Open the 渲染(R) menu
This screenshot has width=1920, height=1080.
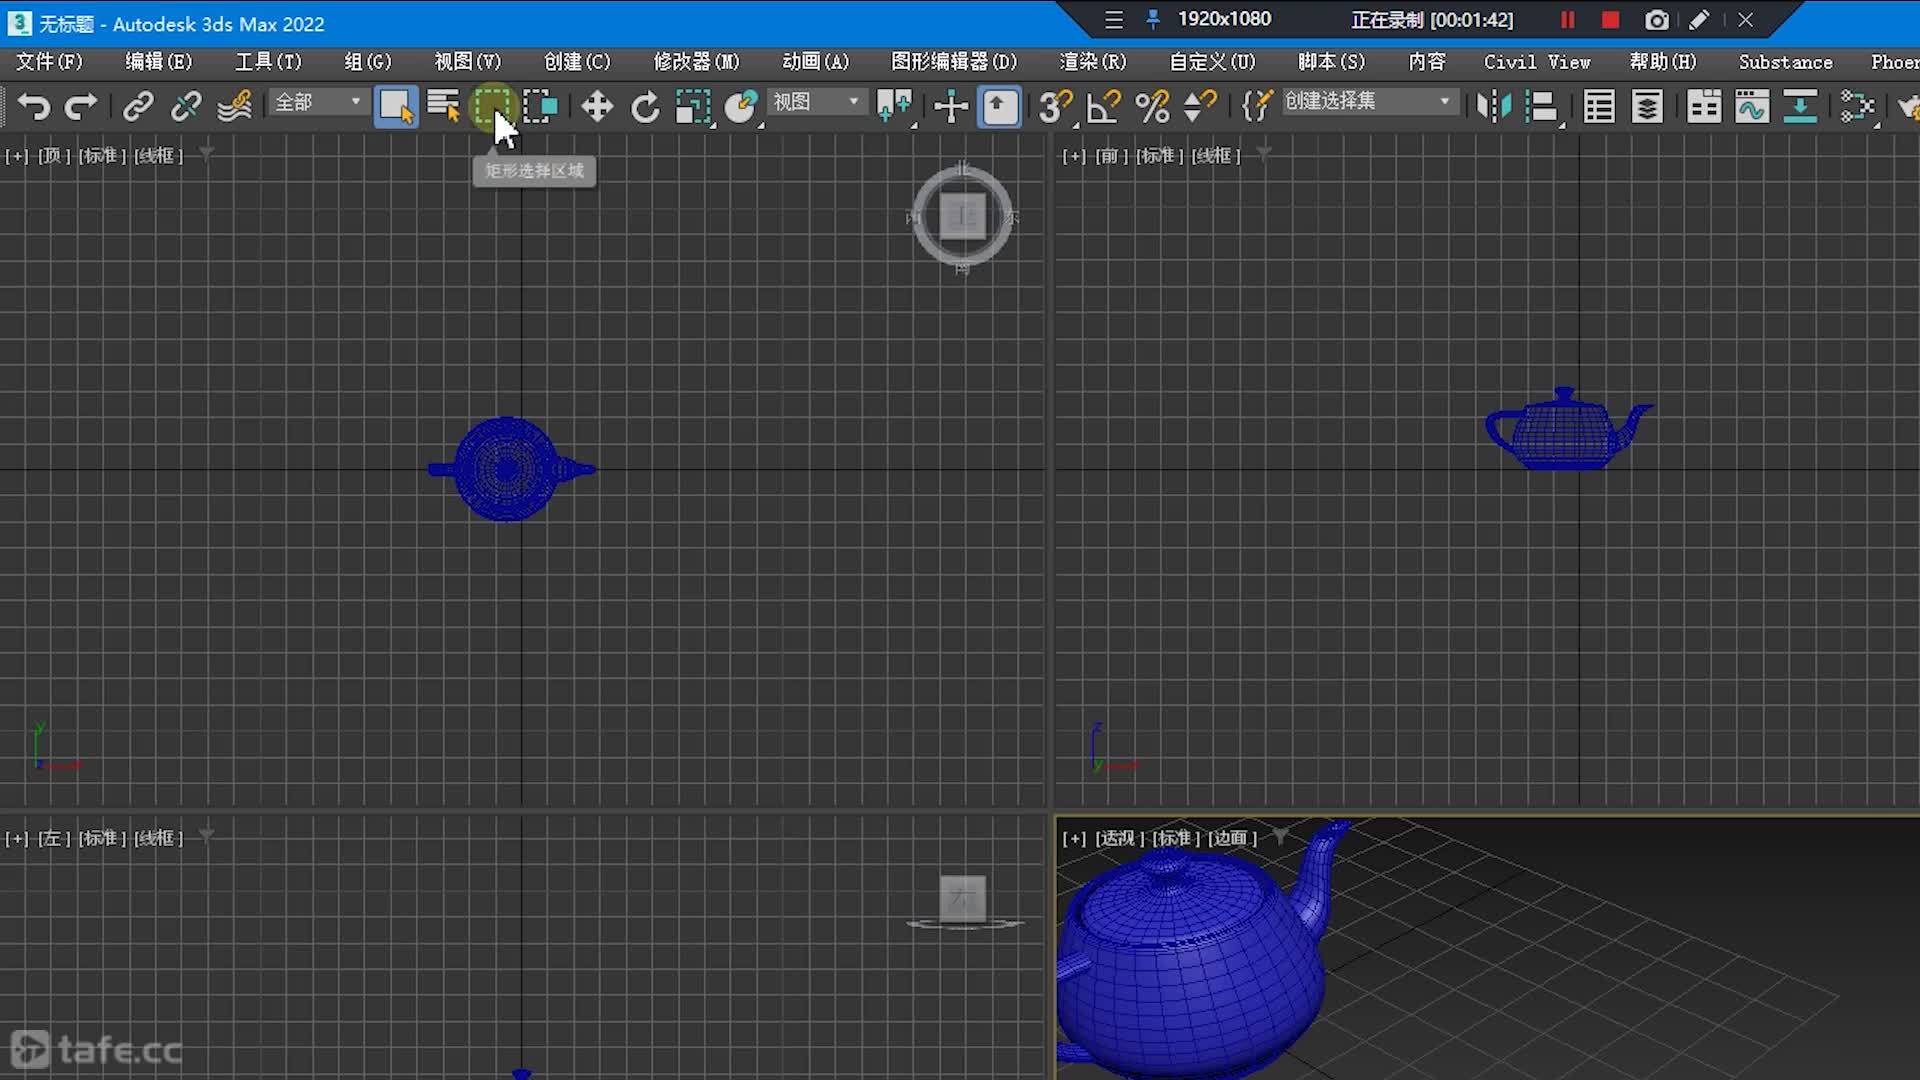click(1093, 62)
